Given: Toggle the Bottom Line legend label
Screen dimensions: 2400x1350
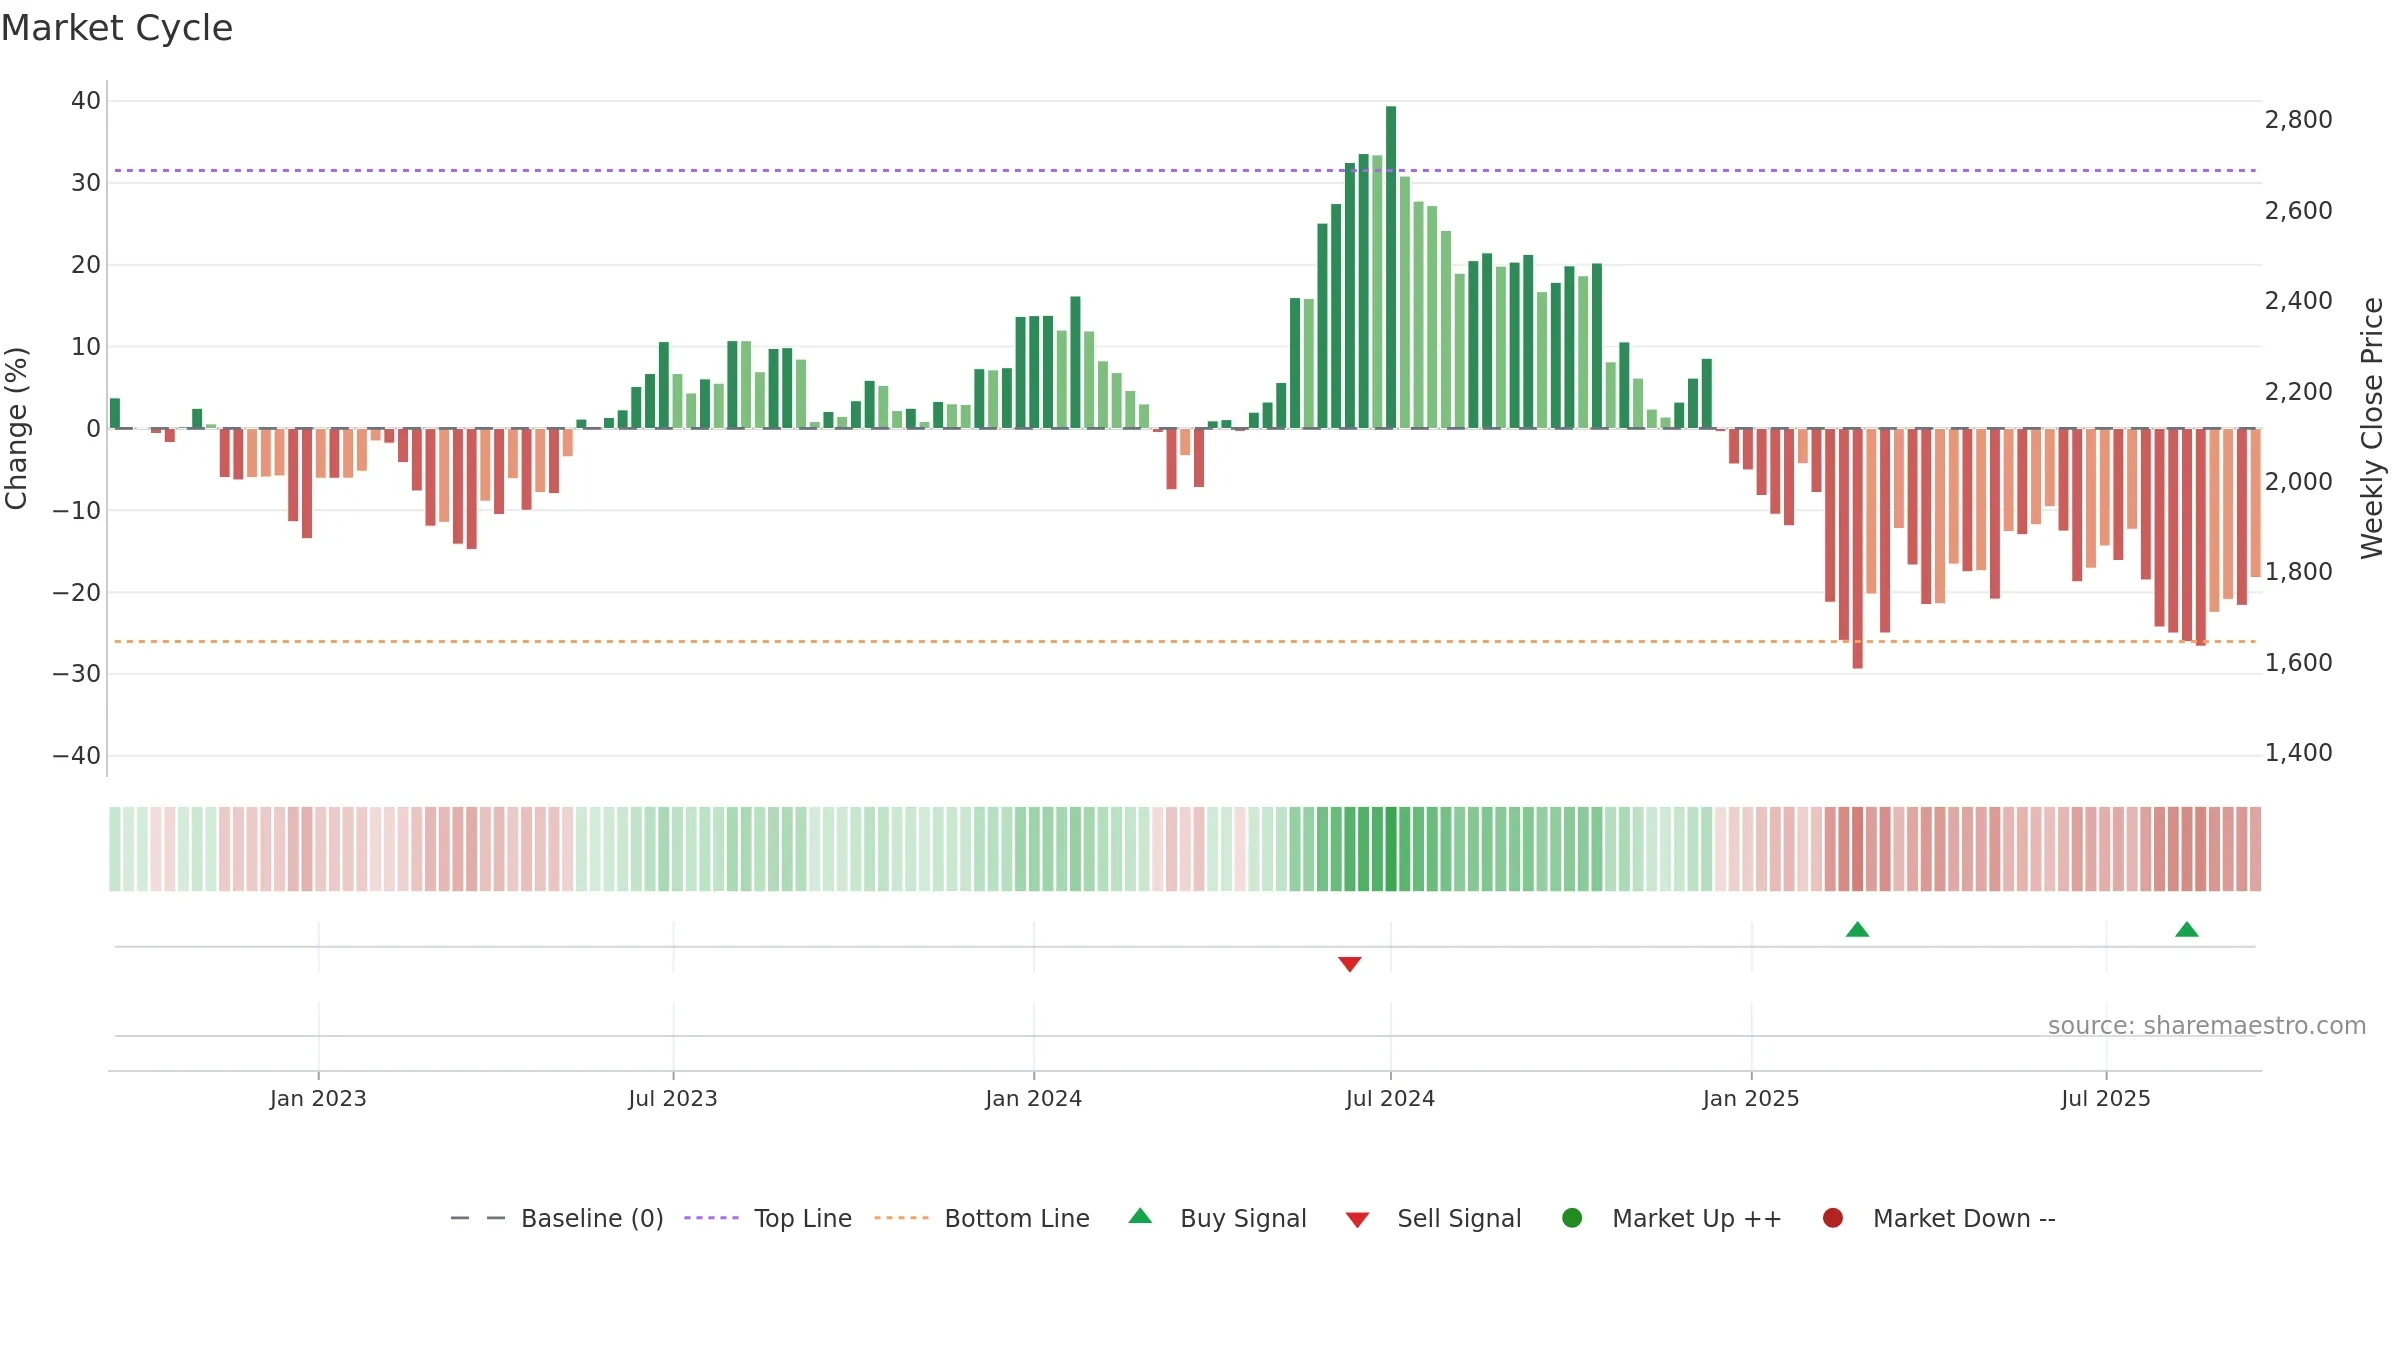Looking at the screenshot, I should pos(1017,1218).
